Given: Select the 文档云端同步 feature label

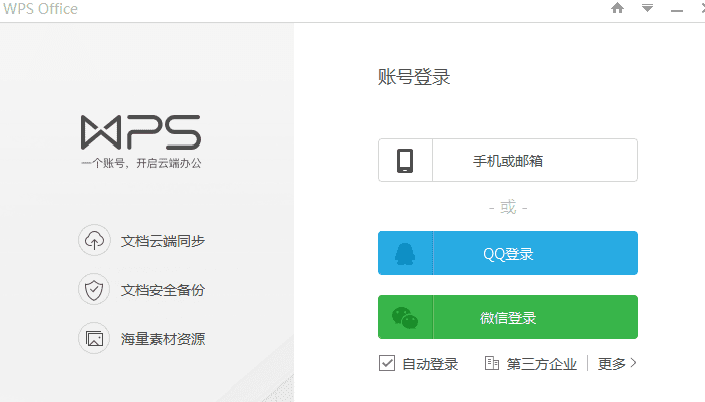Looking at the screenshot, I should (x=163, y=241).
